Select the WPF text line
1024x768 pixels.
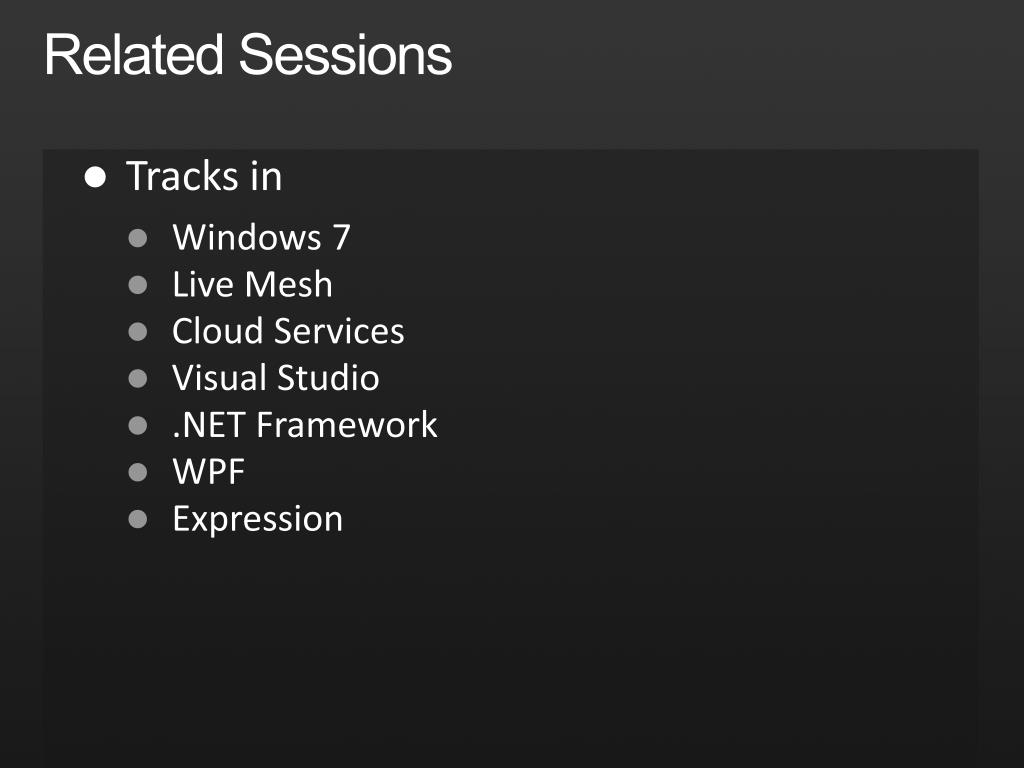208,472
